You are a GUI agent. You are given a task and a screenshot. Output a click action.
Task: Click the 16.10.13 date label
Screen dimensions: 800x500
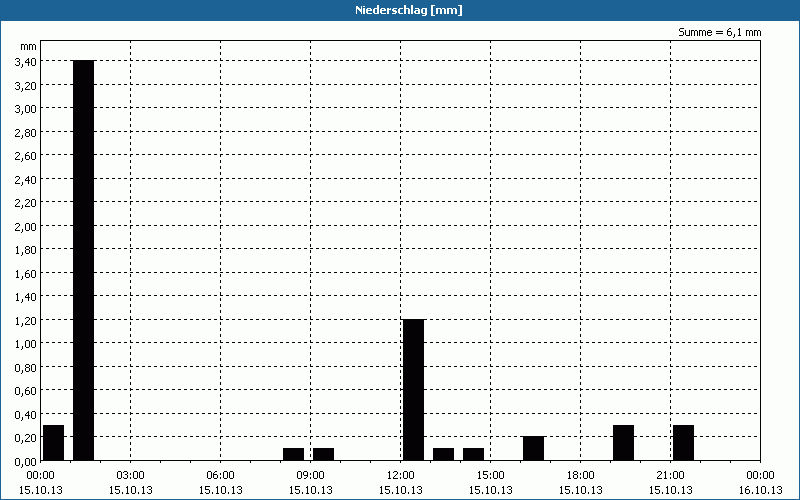click(x=761, y=490)
